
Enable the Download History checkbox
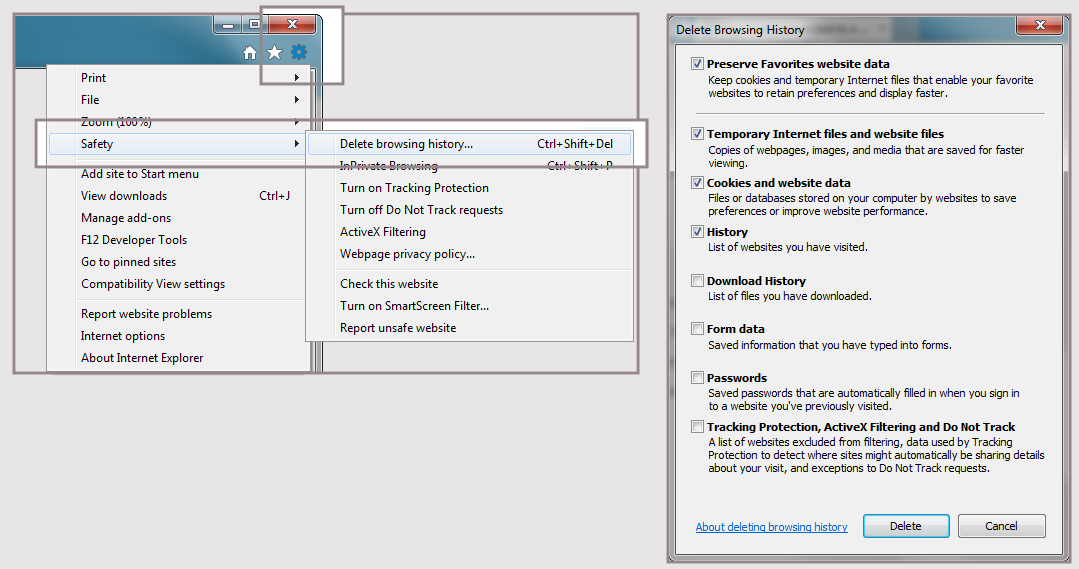pos(697,281)
